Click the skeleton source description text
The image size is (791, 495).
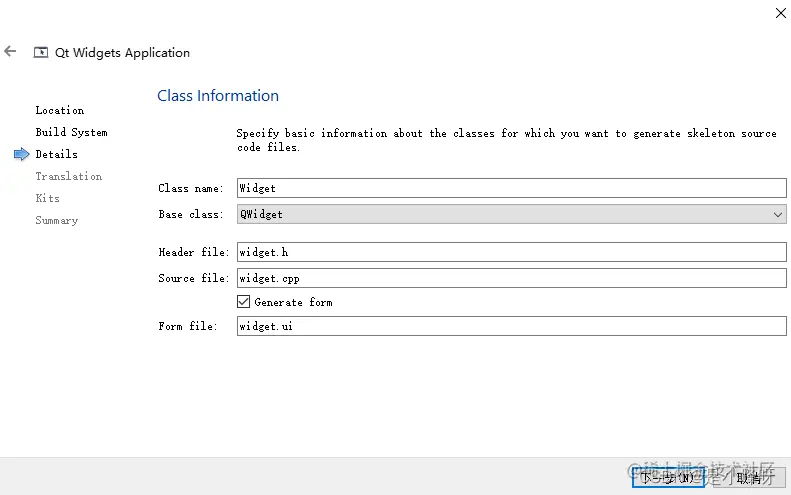[506, 140]
